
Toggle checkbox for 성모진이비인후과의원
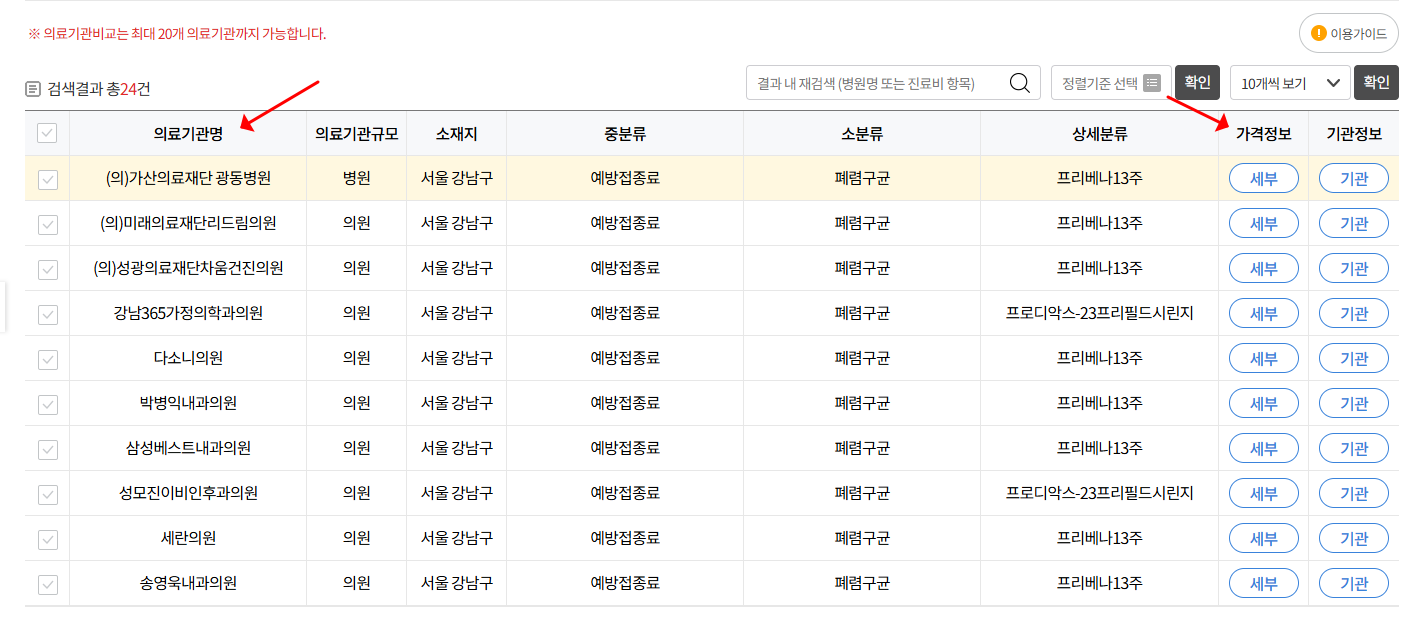pyautogui.click(x=47, y=494)
